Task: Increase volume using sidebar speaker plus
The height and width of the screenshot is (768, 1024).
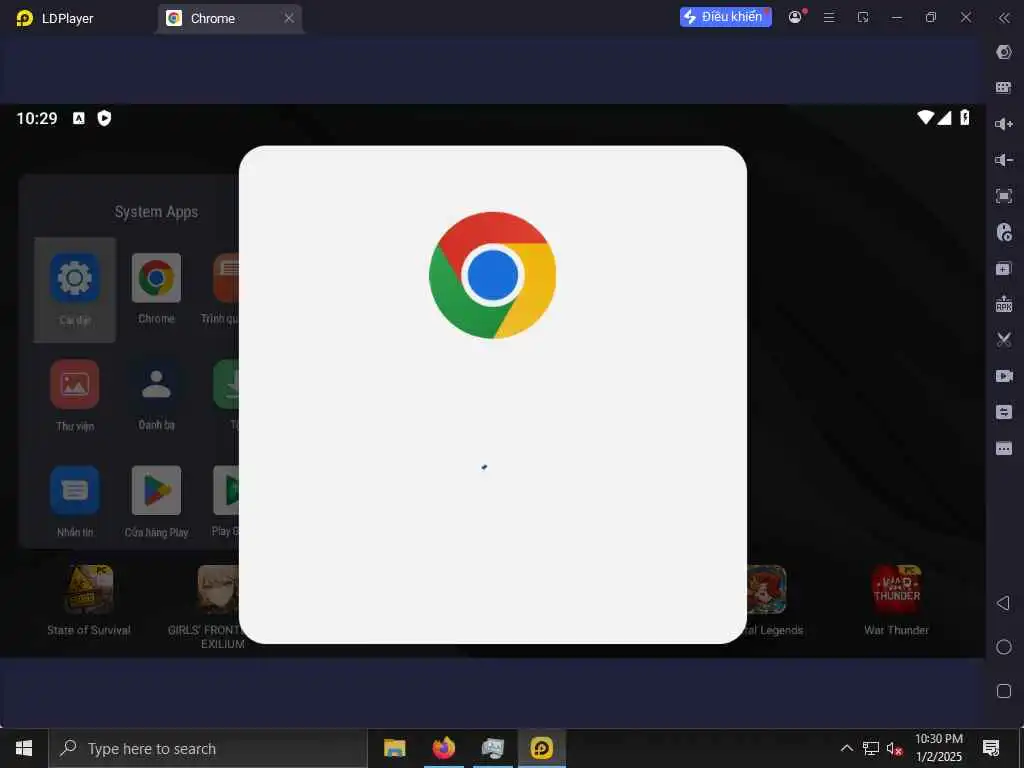Action: 1004,124
